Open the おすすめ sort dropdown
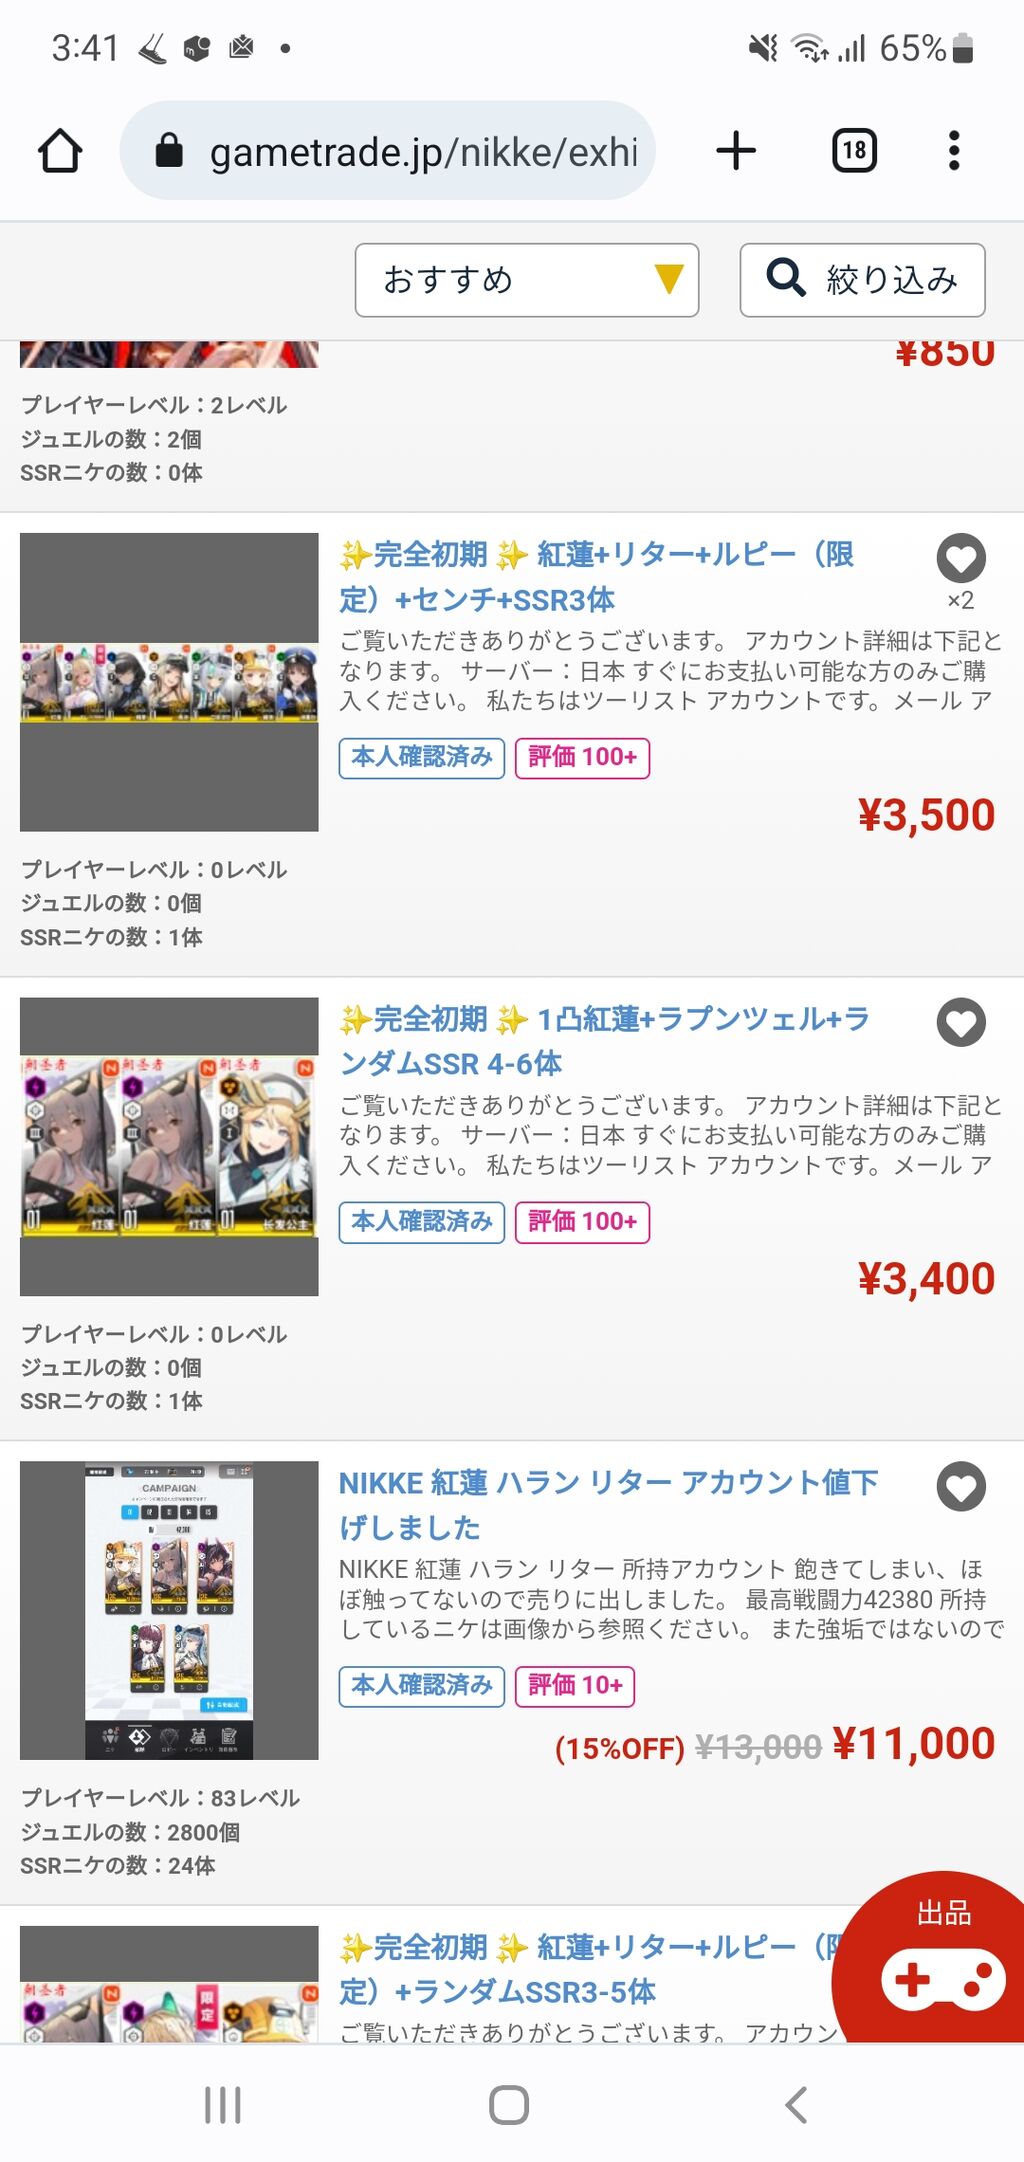The image size is (1024, 2162). point(526,280)
